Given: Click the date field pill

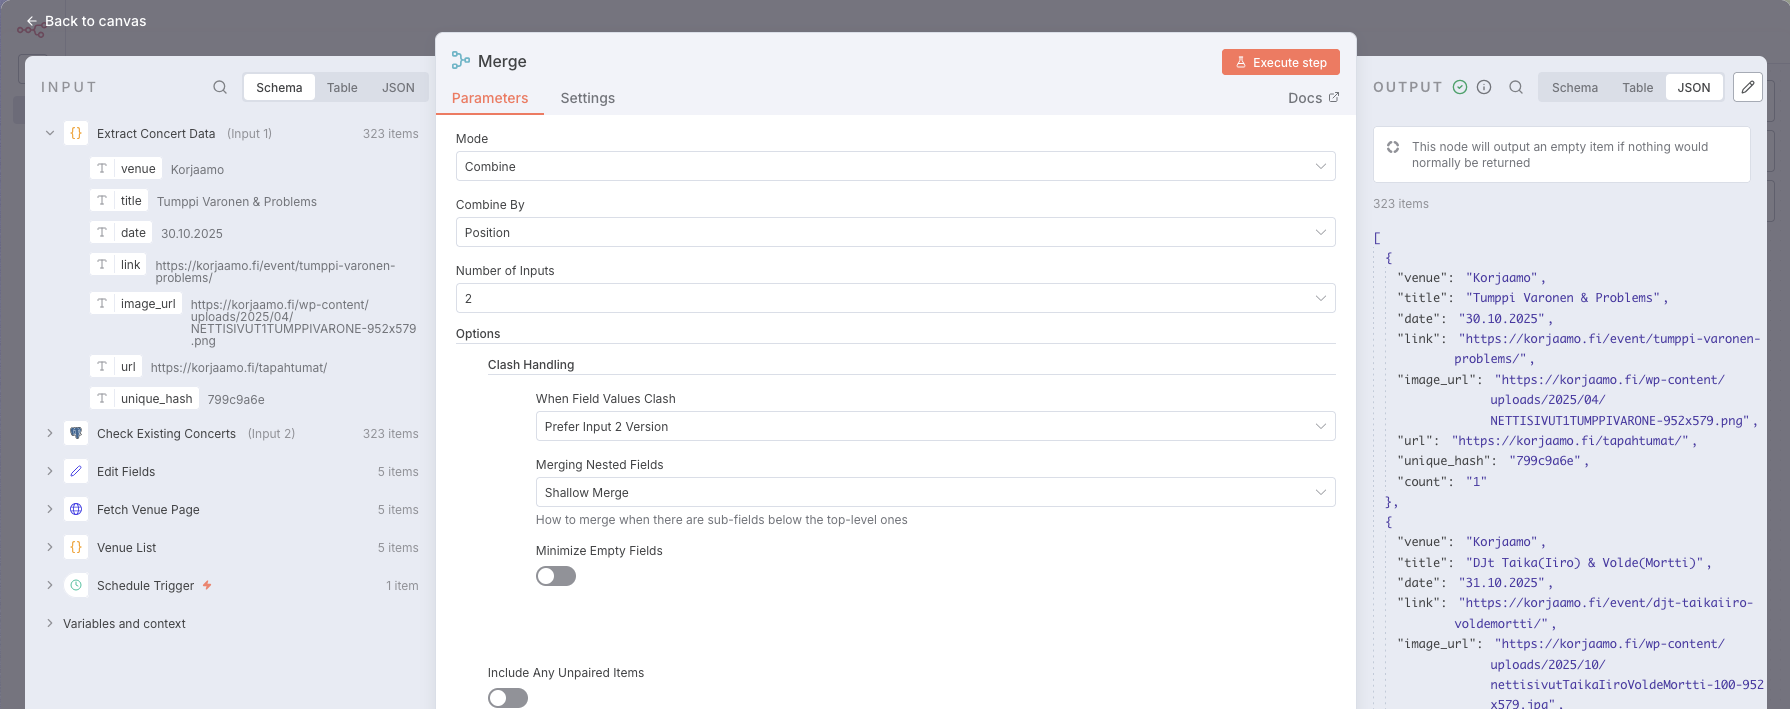Looking at the screenshot, I should (121, 232).
